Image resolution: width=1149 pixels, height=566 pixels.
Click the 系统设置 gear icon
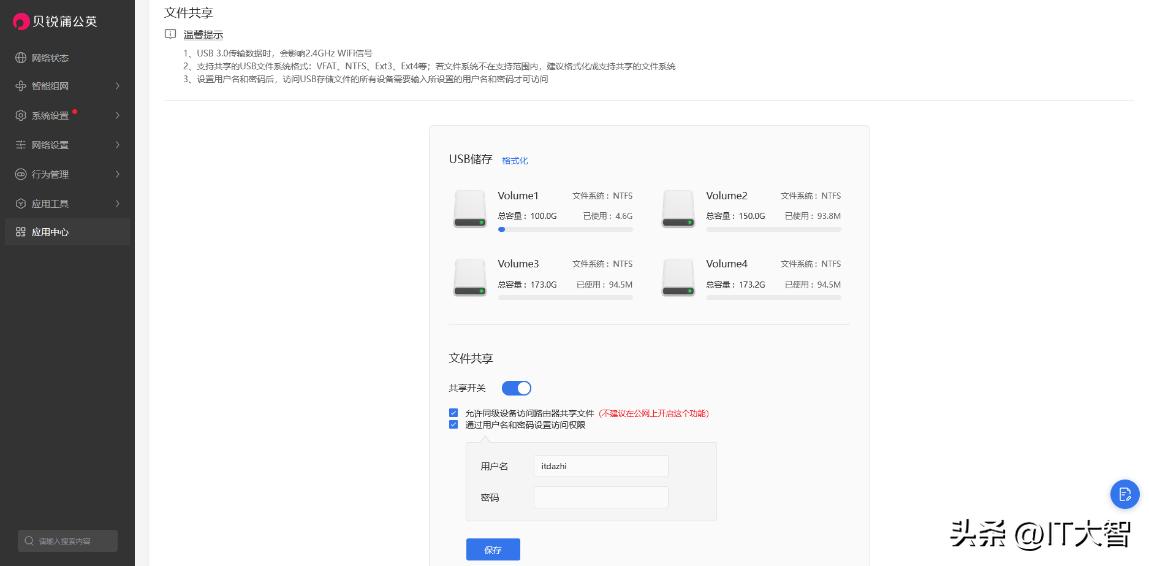[x=21, y=116]
